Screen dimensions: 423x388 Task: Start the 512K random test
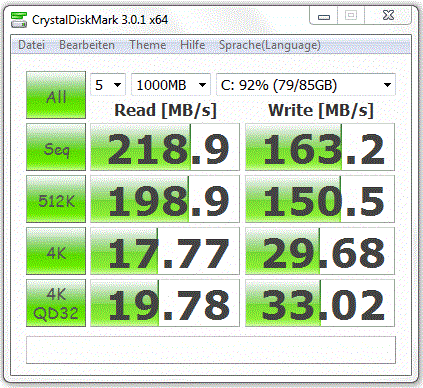click(x=56, y=199)
